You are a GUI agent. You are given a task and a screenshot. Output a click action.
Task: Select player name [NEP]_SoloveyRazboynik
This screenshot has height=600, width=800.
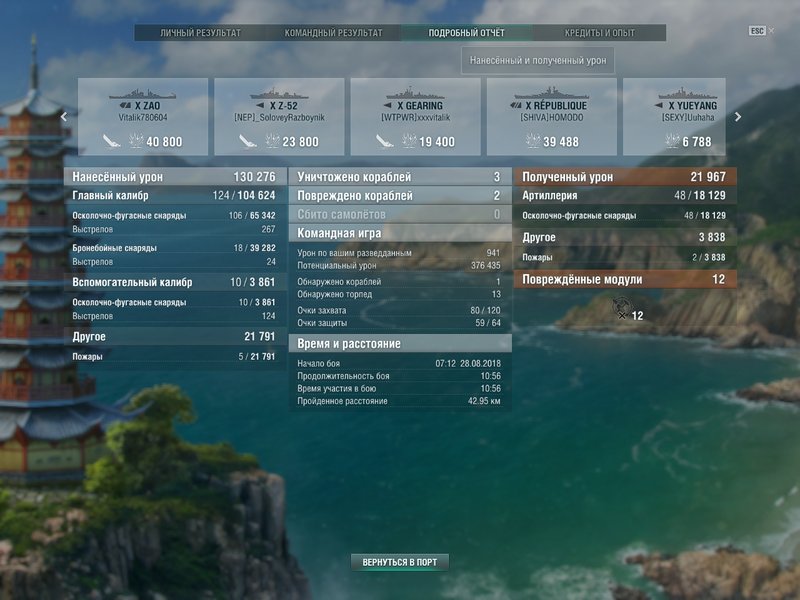[x=279, y=117]
